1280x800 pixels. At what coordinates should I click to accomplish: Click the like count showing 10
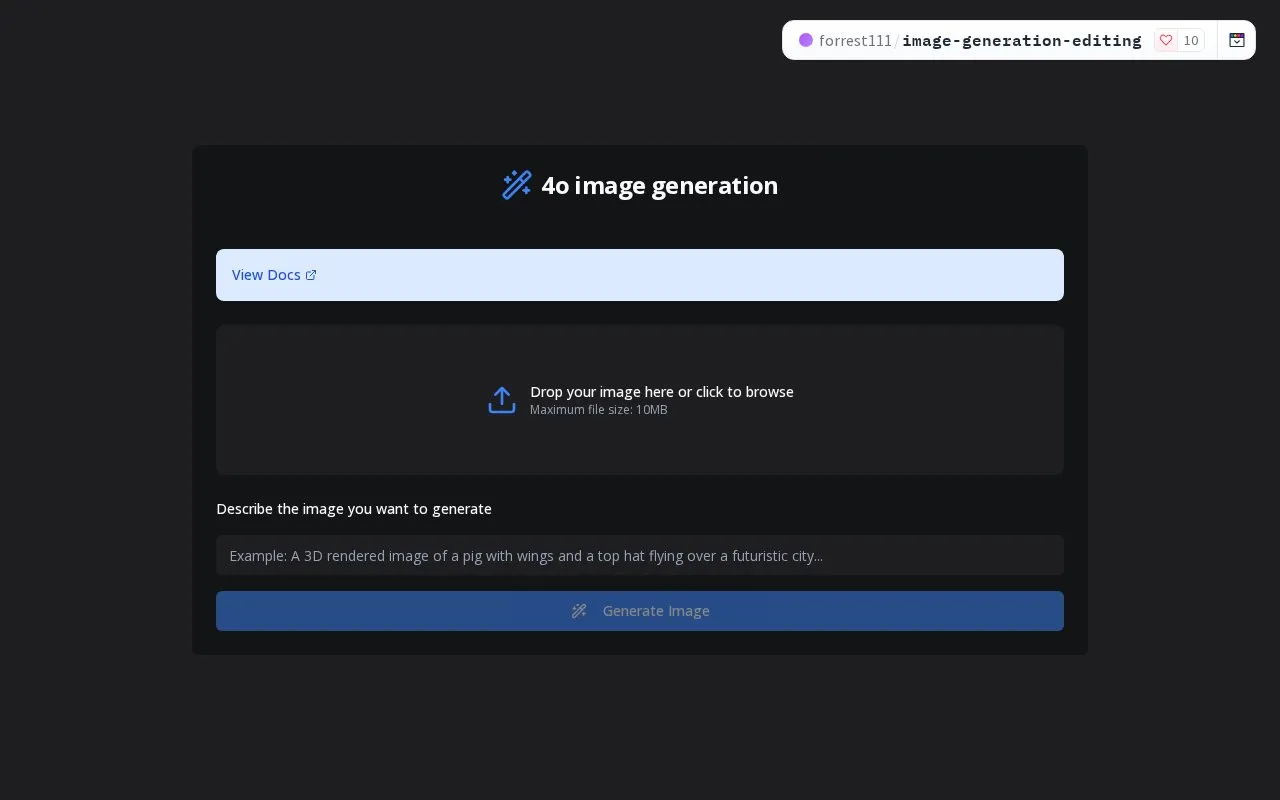(x=1191, y=40)
